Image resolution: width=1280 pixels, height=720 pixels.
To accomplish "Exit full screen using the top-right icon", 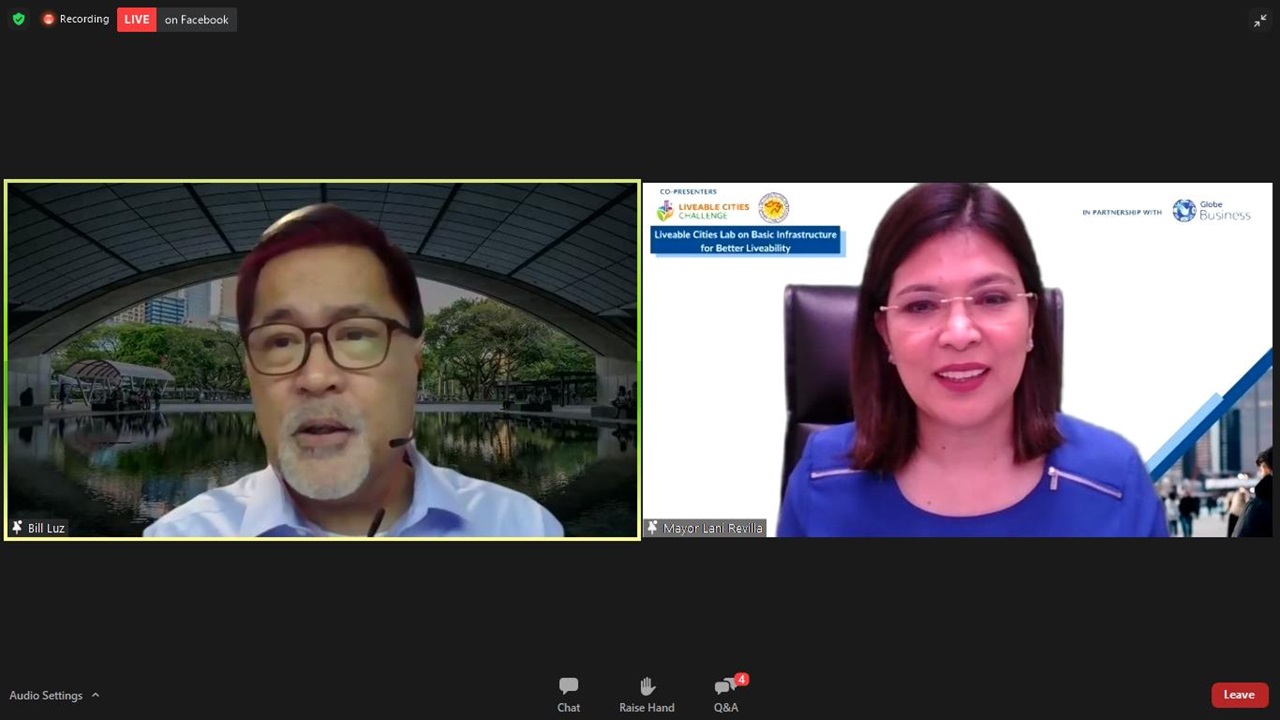I will click(1260, 20).
